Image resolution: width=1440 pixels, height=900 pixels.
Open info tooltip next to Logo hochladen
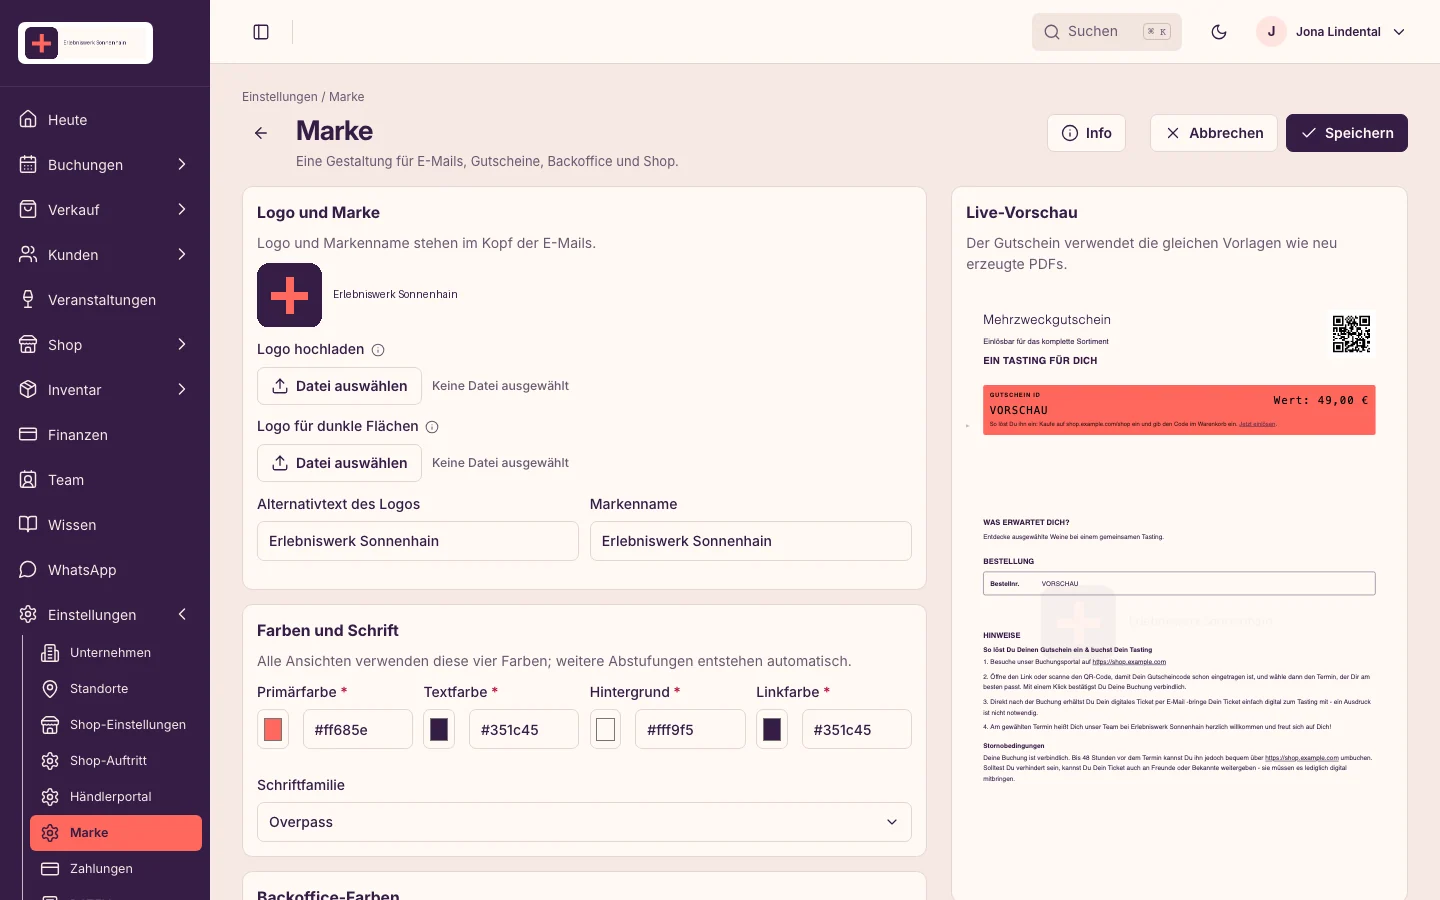pos(378,350)
